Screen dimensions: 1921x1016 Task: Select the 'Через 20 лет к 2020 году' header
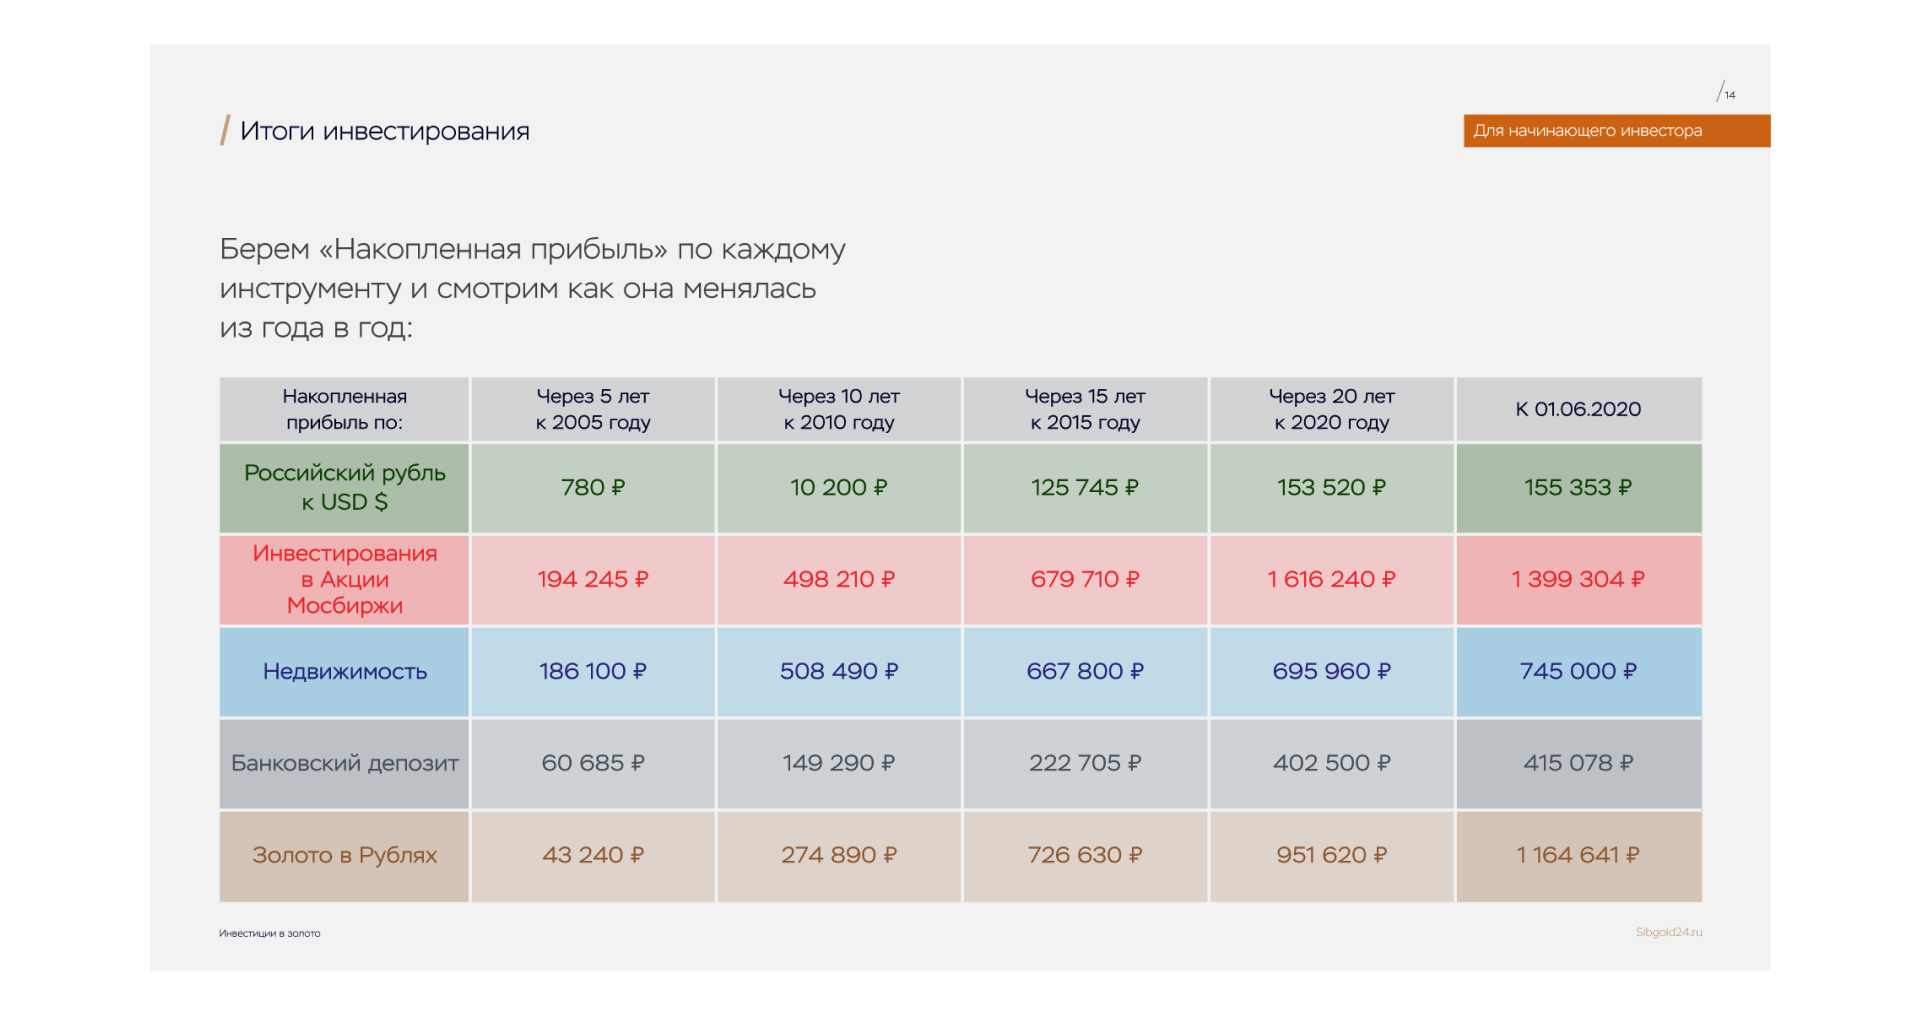pos(1331,409)
